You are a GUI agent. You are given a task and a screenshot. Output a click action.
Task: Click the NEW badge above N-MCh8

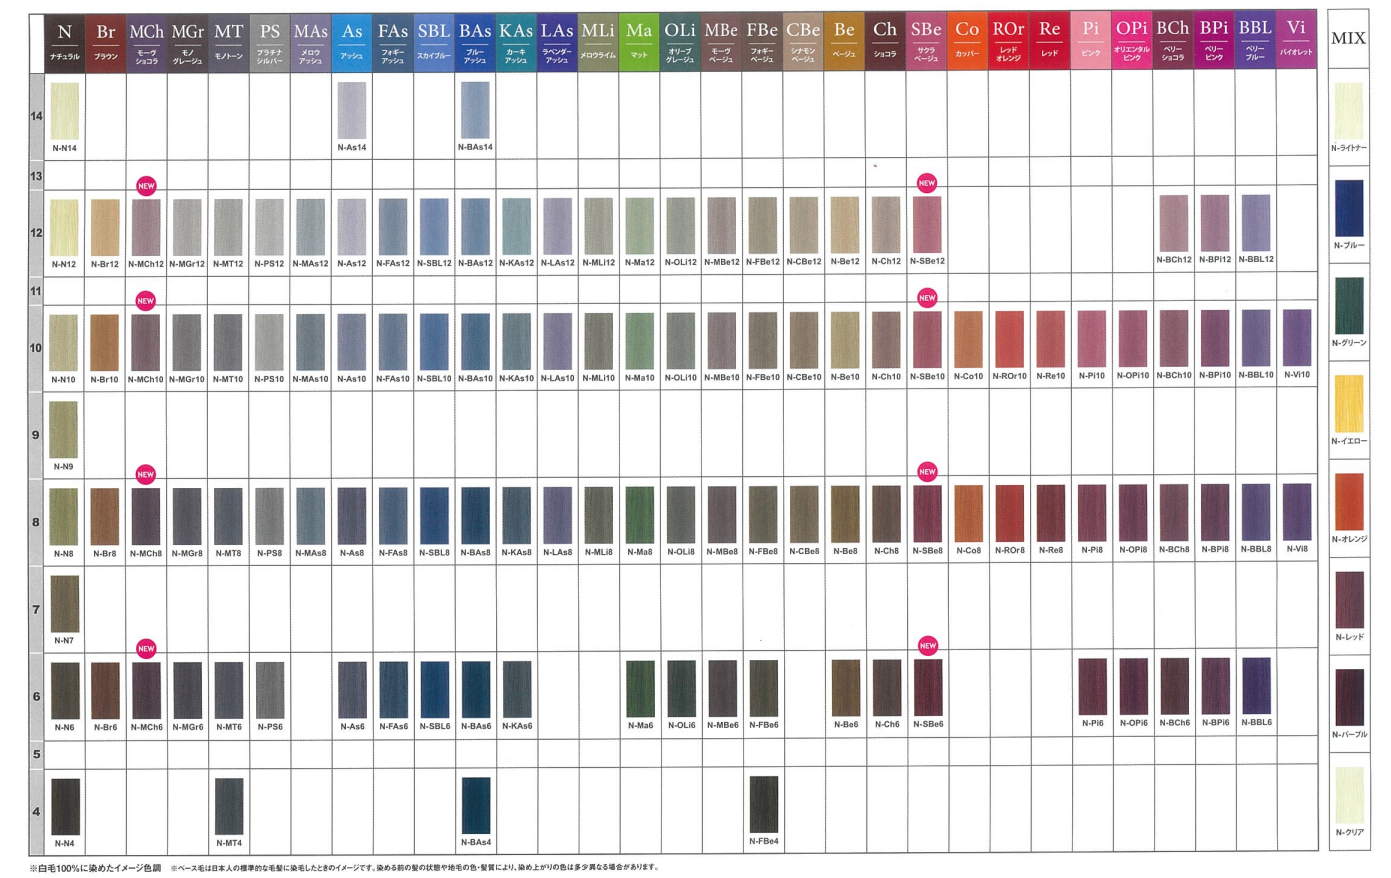tap(146, 474)
